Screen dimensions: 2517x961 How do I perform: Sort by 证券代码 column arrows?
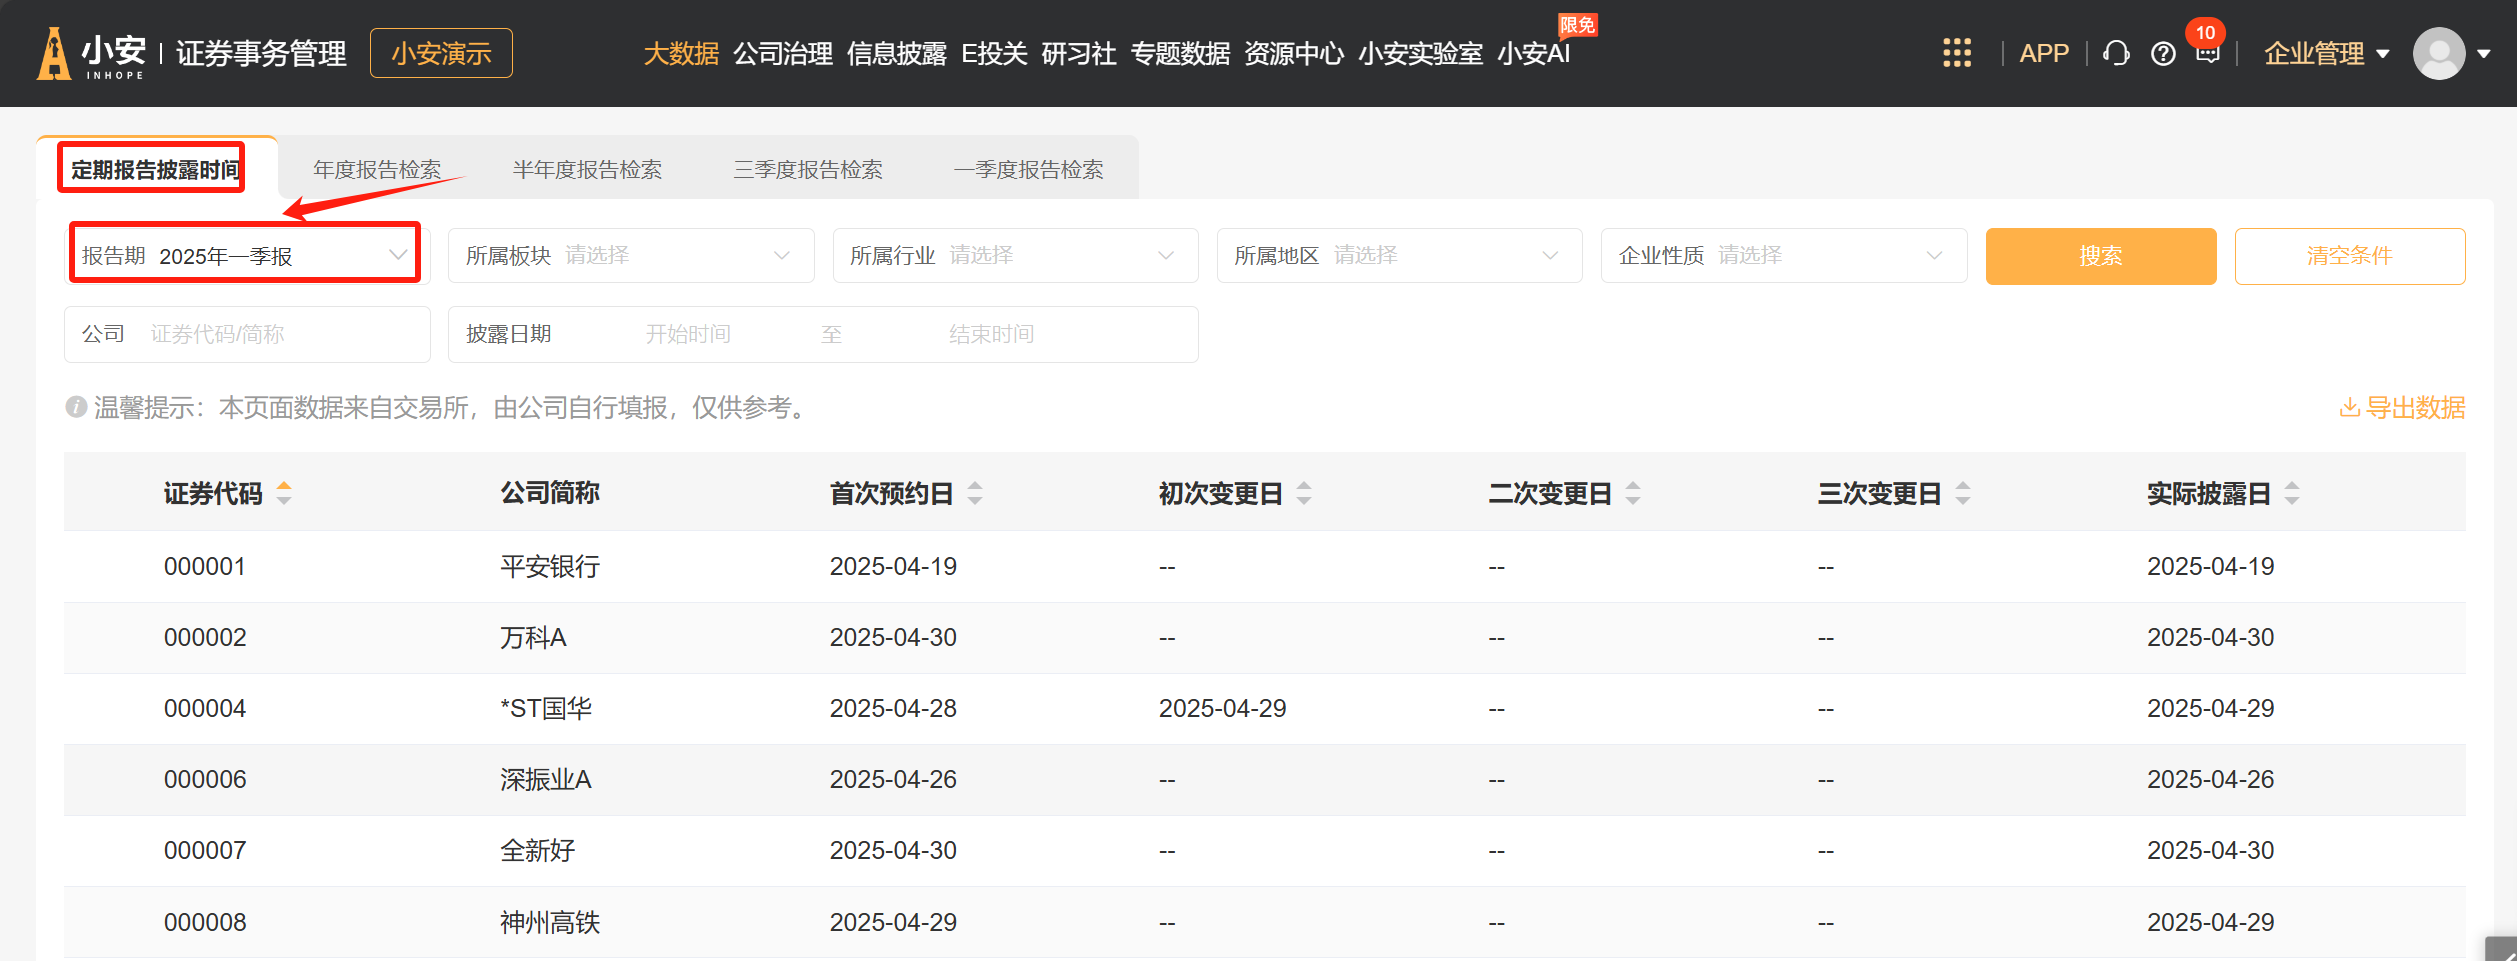pos(284,493)
